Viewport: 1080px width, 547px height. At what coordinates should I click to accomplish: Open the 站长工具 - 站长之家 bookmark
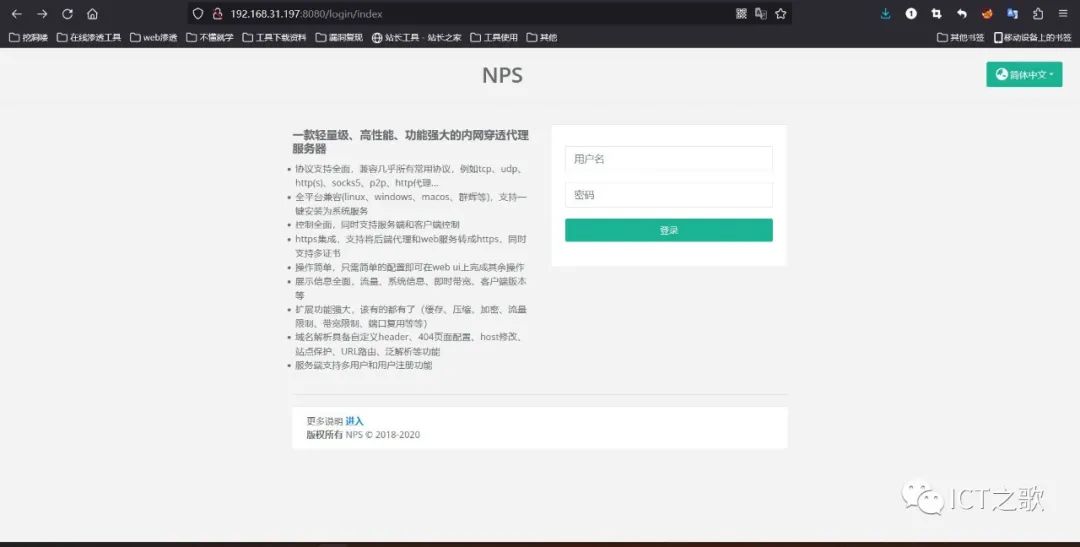[x=417, y=38]
